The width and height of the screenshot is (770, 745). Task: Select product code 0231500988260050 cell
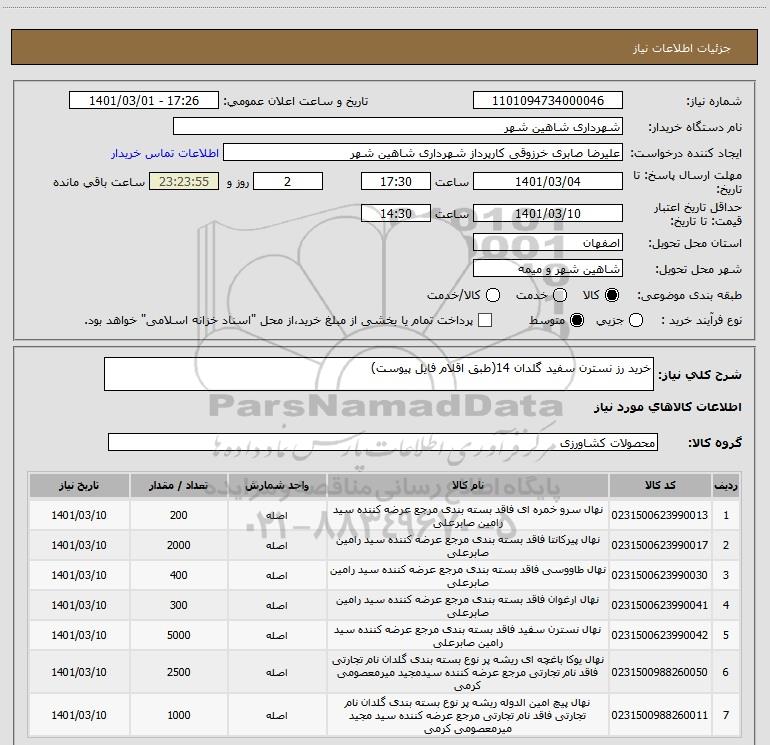tap(660, 672)
